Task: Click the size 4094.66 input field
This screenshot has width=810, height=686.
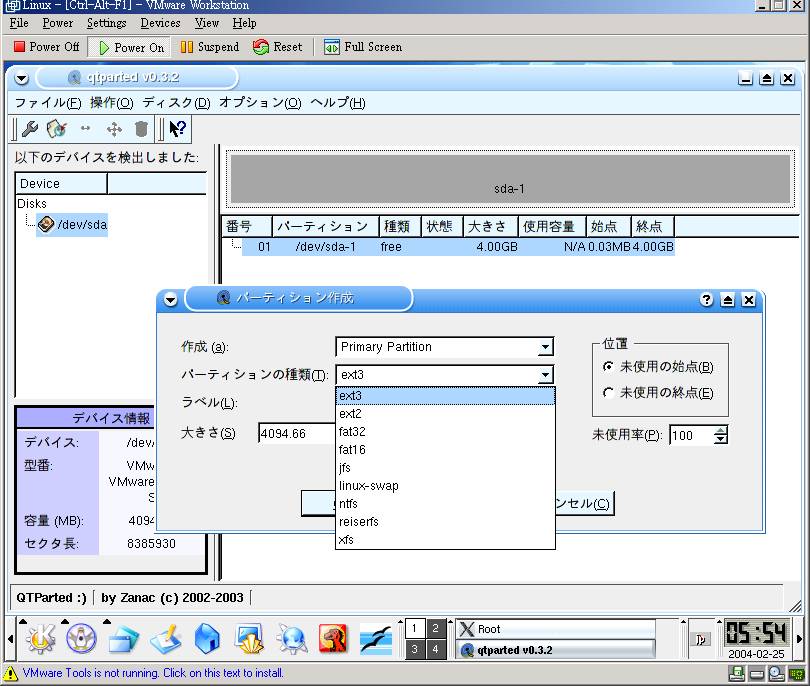Action: pyautogui.click(x=297, y=433)
